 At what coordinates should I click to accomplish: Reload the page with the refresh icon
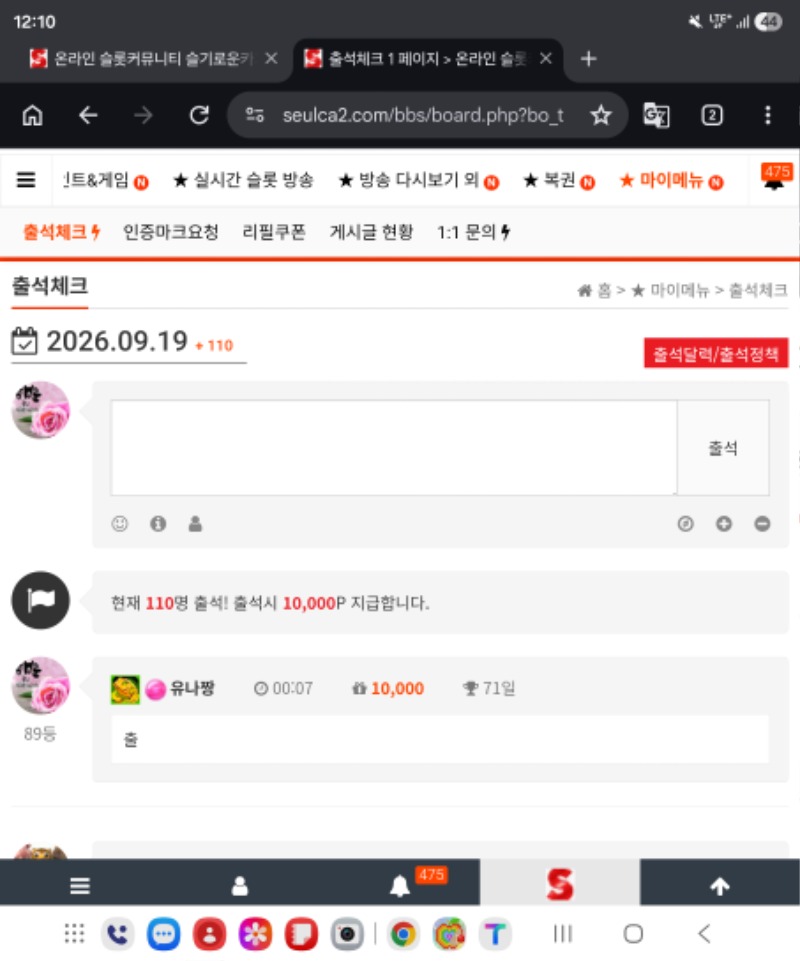[199, 115]
